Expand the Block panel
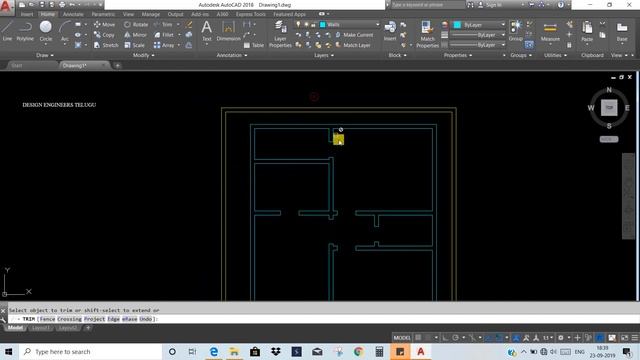 tap(397, 55)
